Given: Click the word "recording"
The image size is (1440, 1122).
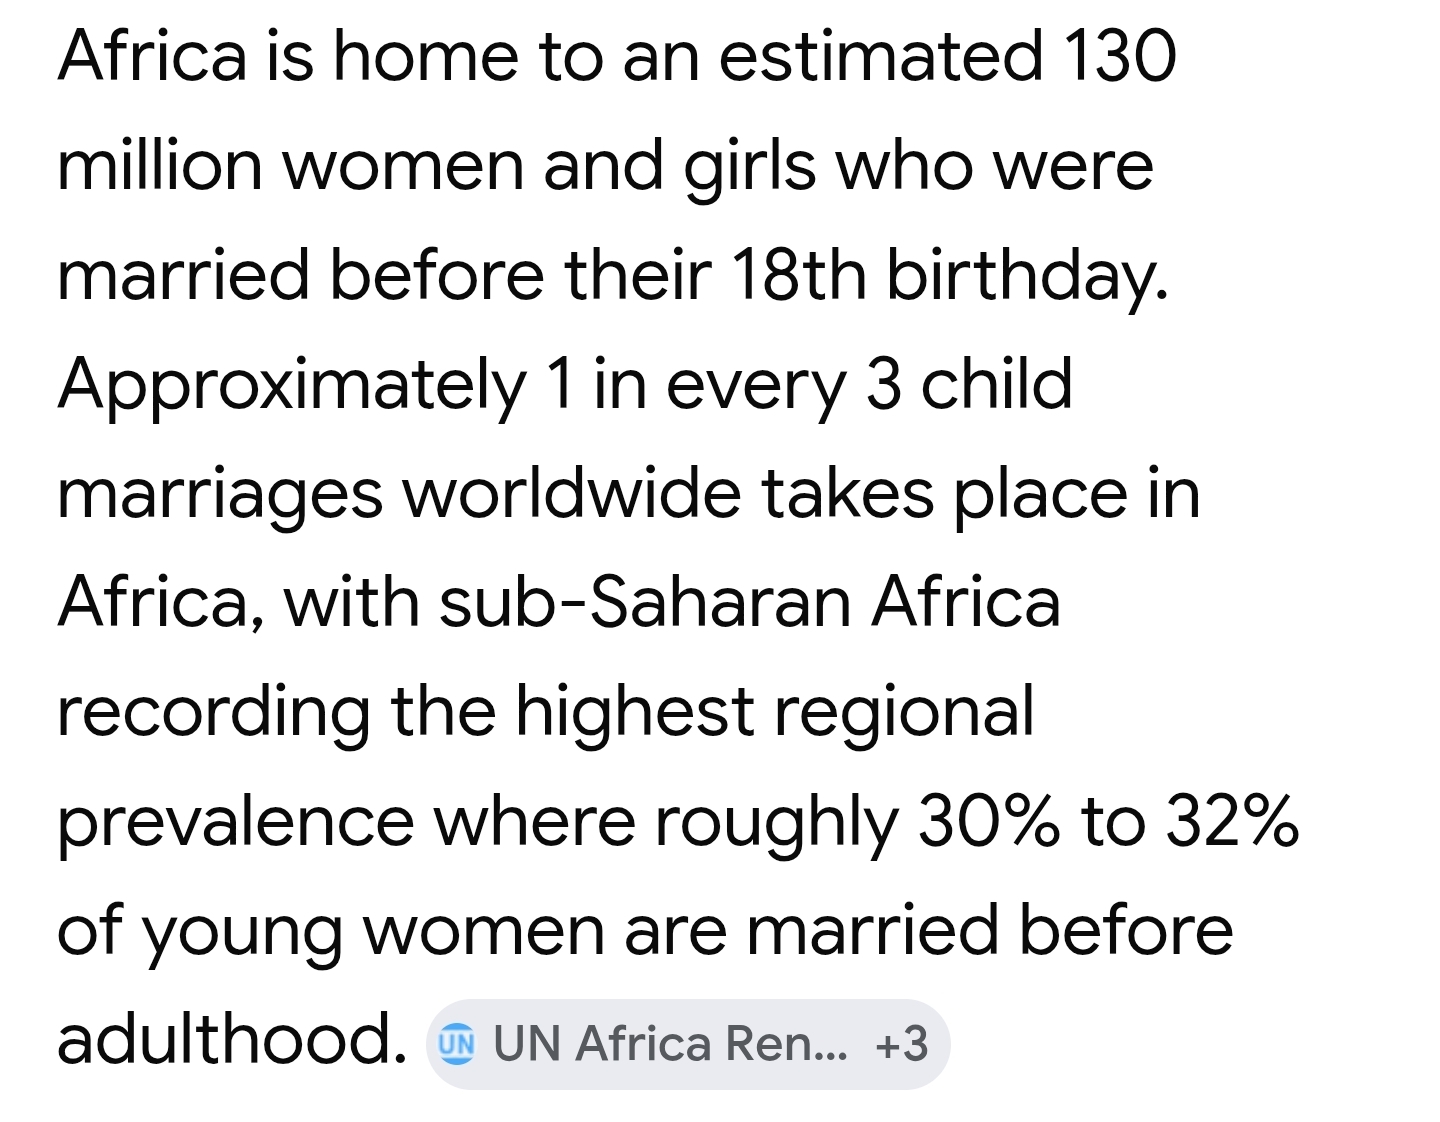Looking at the screenshot, I should click(x=213, y=713).
